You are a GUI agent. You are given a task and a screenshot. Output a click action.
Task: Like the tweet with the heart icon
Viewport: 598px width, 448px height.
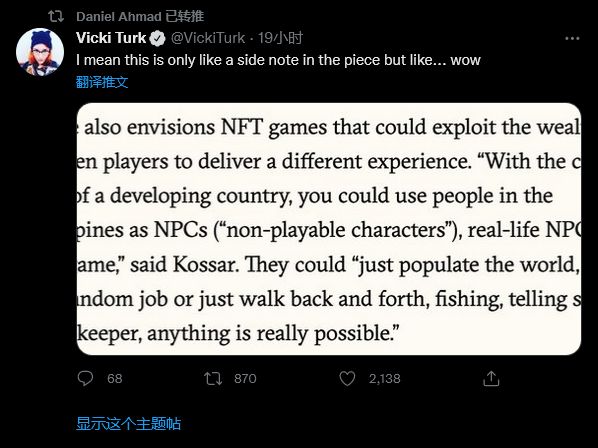(347, 379)
